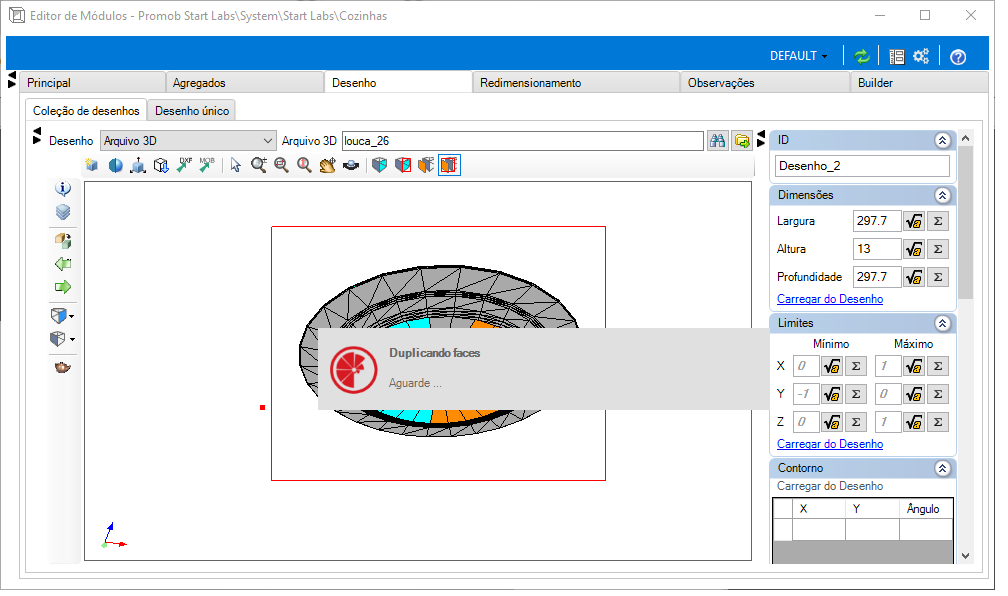Click the orange-face box icon
1008x596 pixels.
pos(426,165)
